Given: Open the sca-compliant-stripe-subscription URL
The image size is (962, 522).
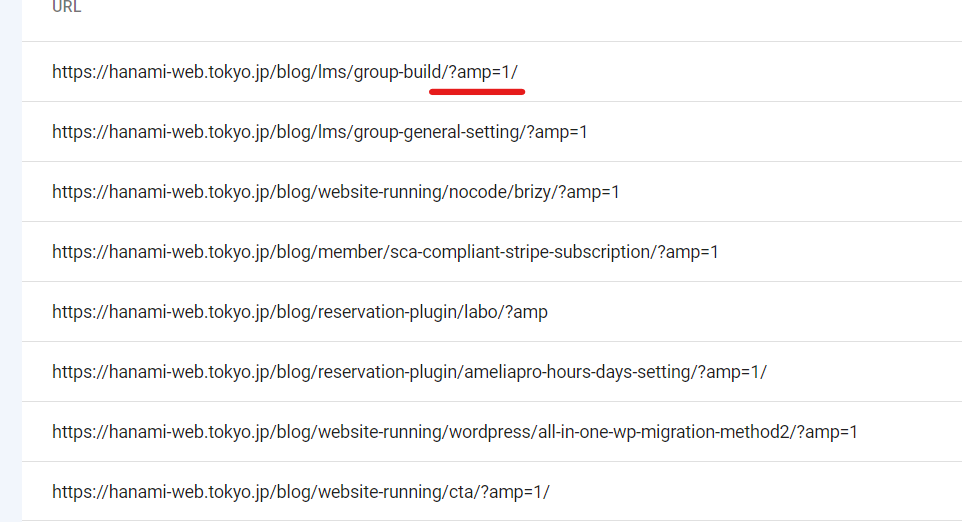Looking at the screenshot, I should (385, 252).
